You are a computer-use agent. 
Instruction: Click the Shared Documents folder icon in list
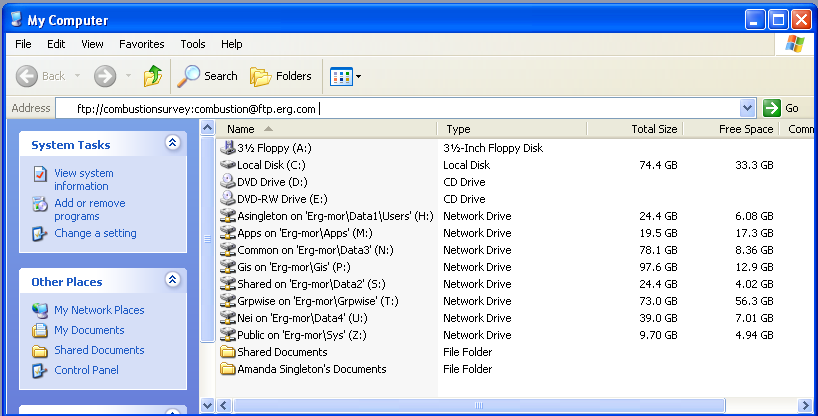pos(228,352)
